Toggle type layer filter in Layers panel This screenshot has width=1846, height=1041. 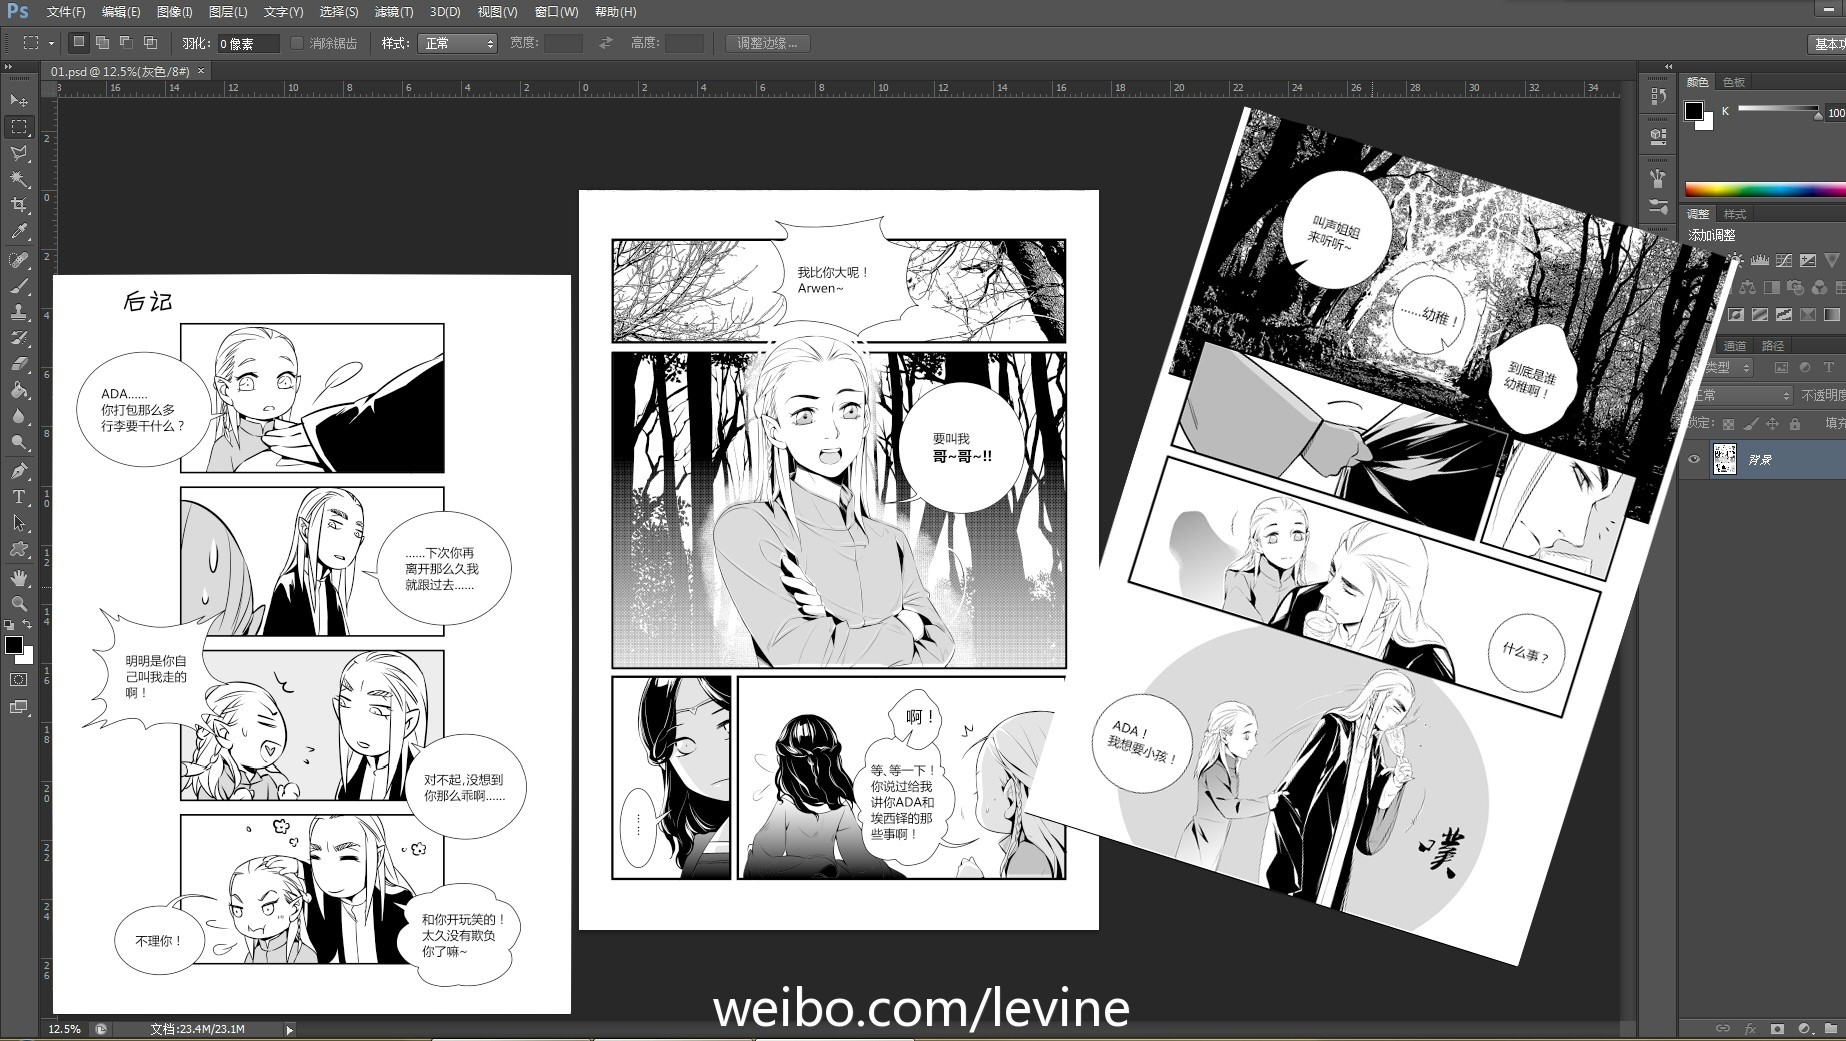click(1829, 368)
